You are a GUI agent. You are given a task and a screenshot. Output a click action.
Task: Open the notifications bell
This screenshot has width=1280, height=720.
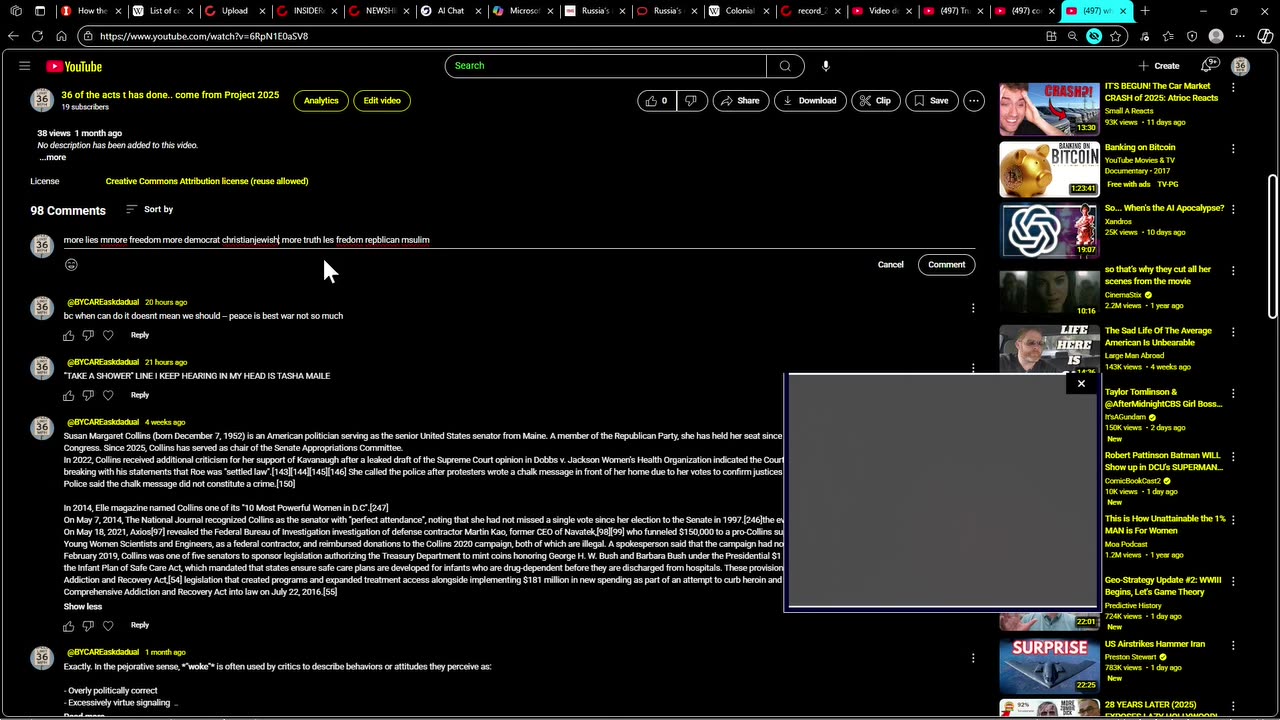tap(1208, 66)
